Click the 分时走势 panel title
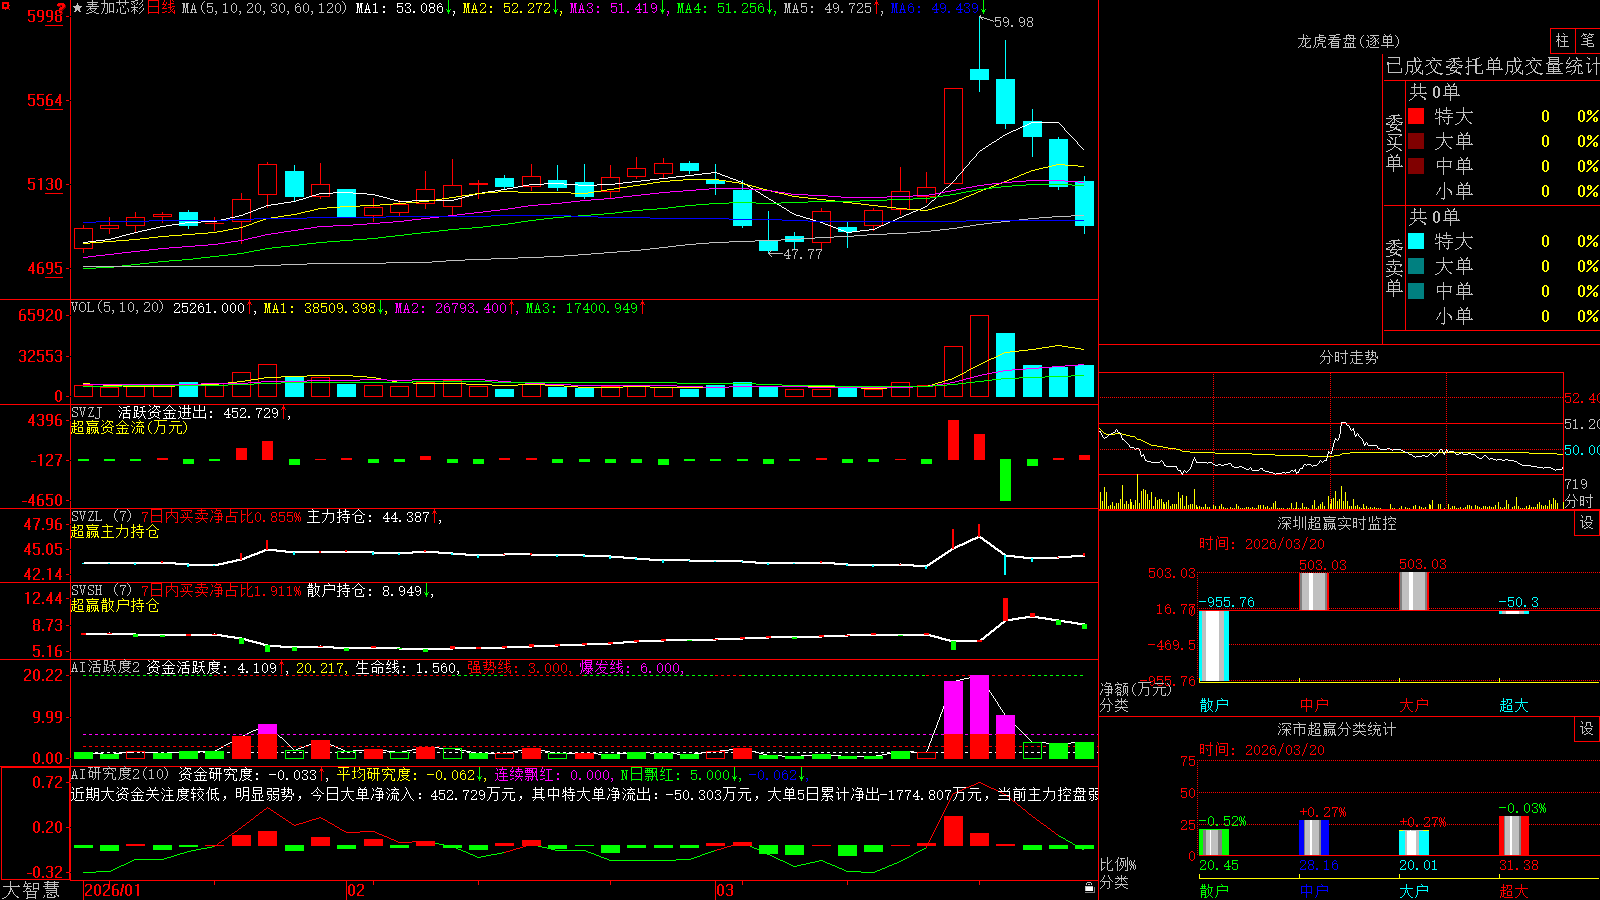This screenshot has width=1600, height=900. pos(1349,357)
